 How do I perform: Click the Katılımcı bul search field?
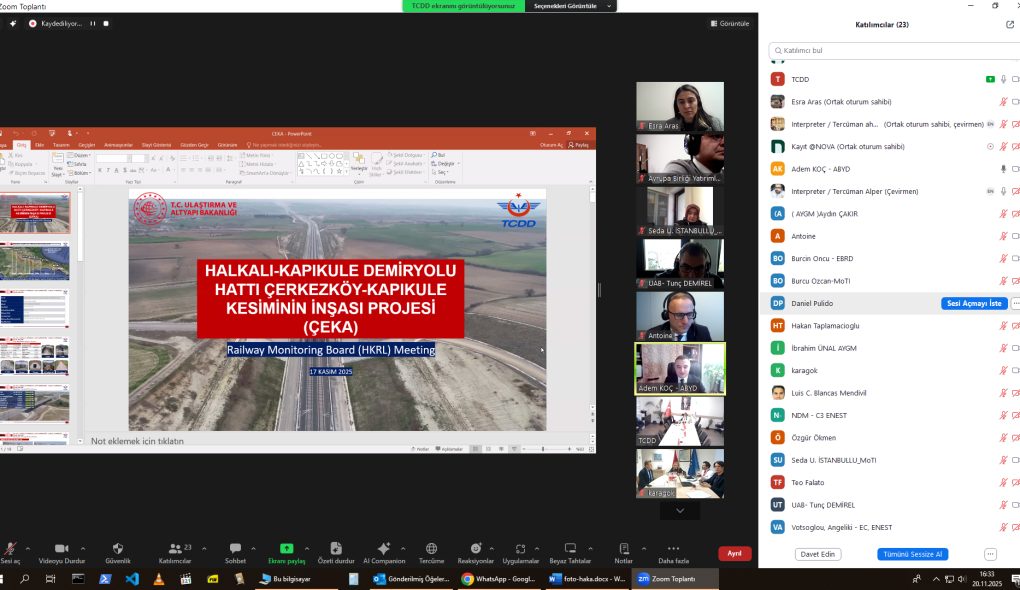click(x=890, y=50)
